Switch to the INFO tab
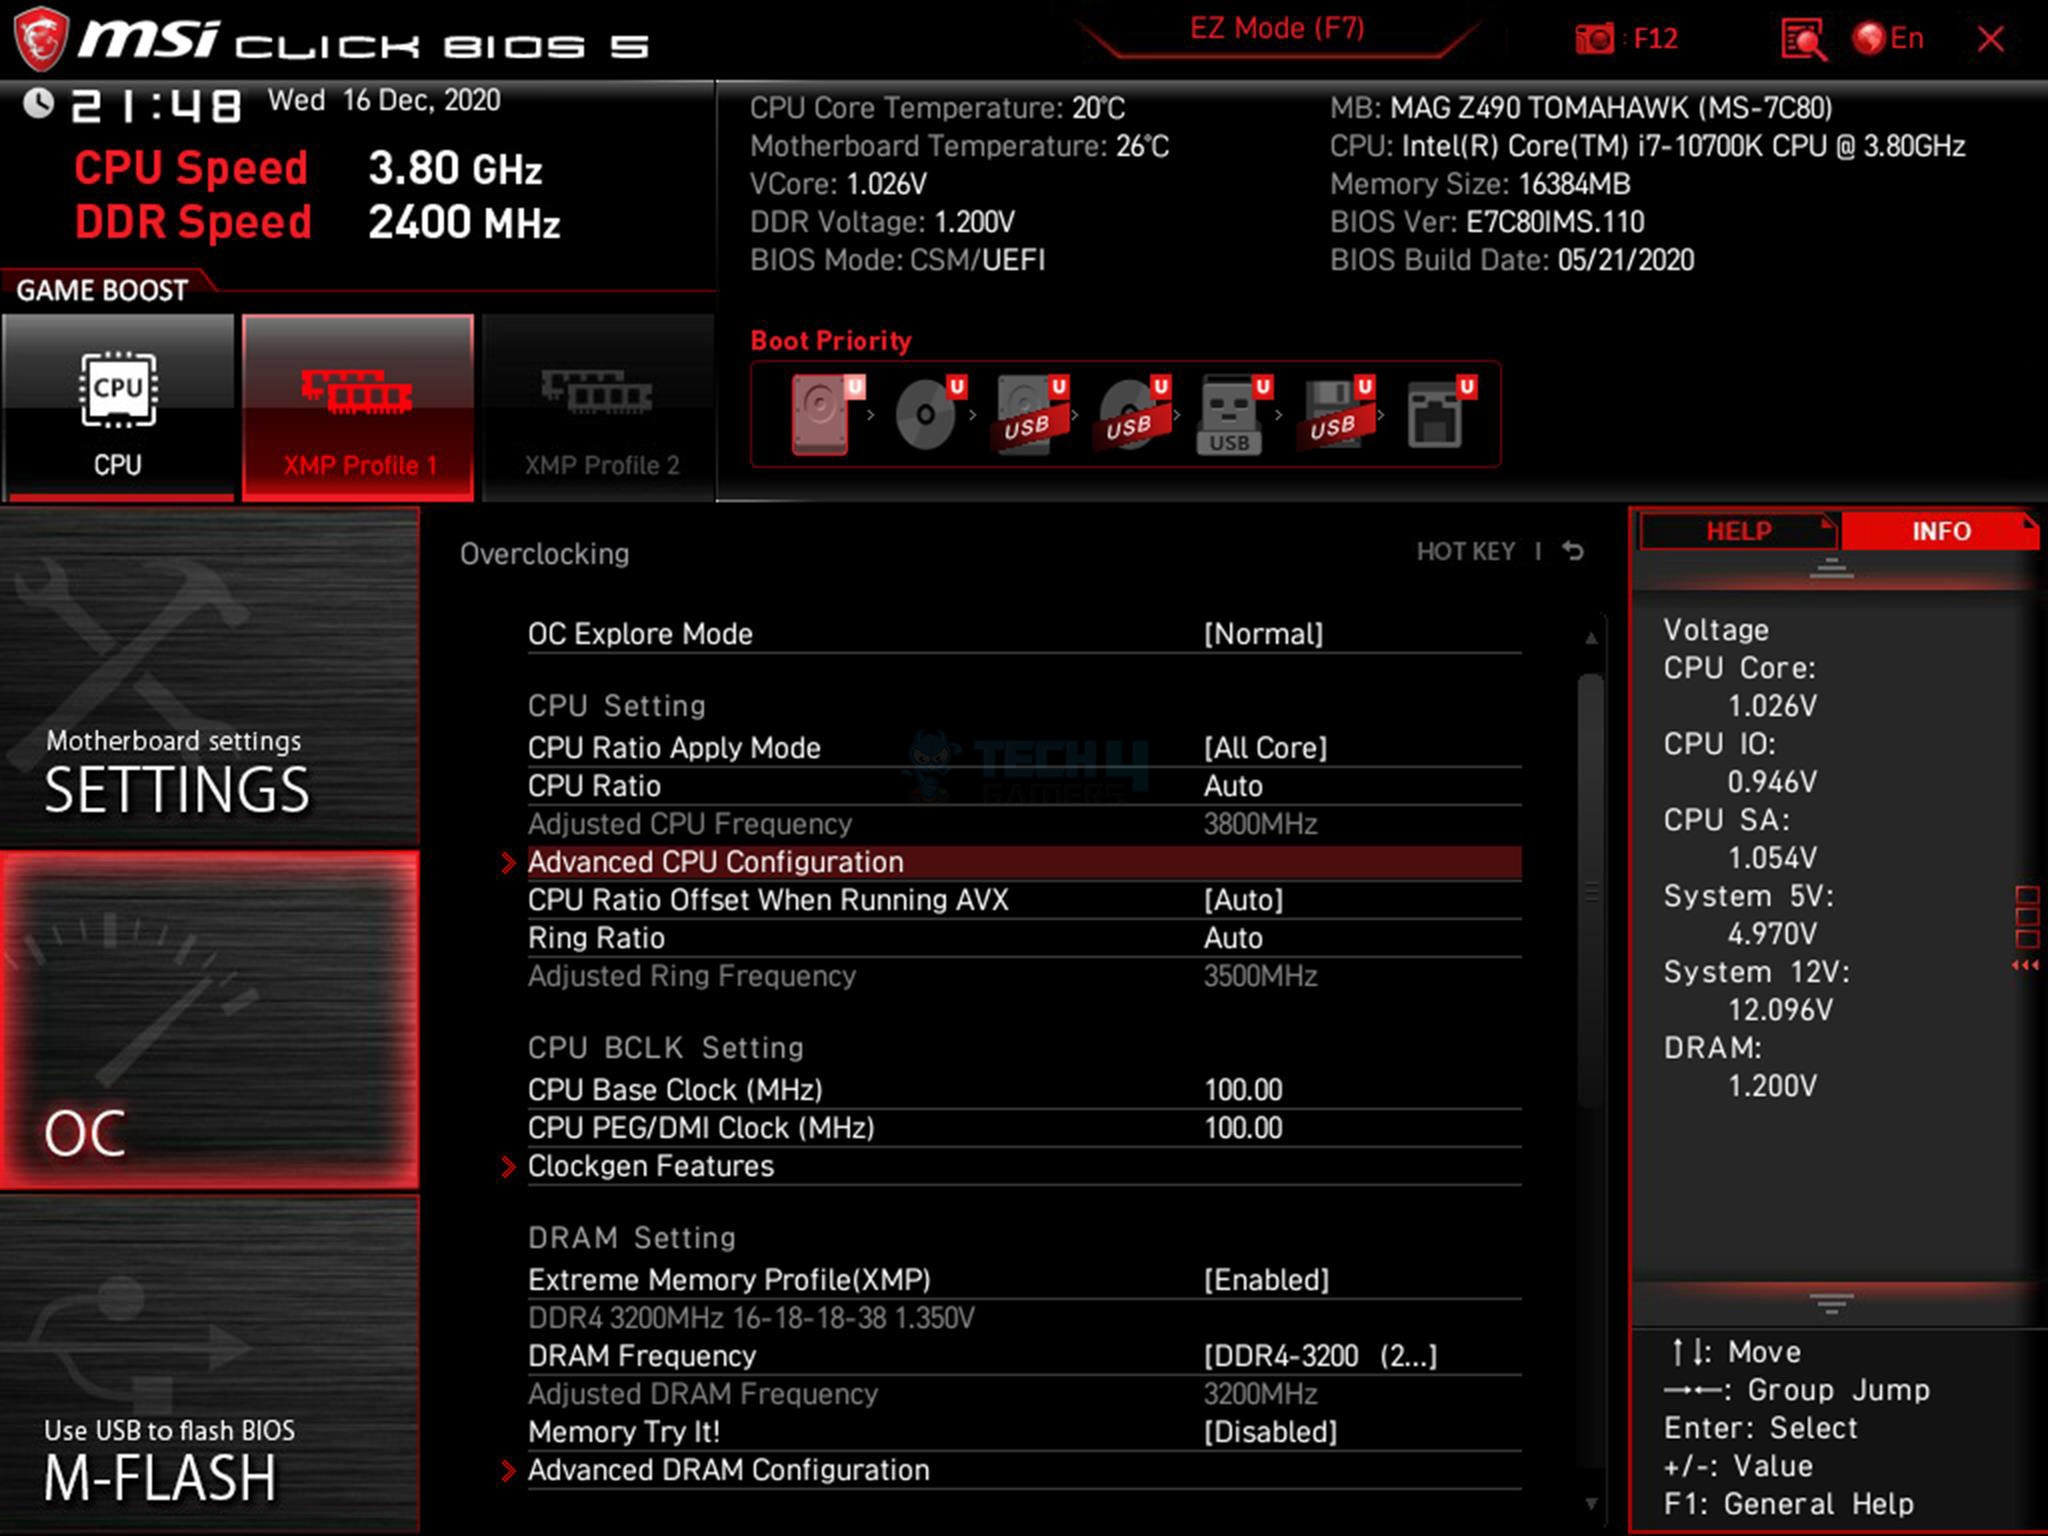 (1940, 531)
